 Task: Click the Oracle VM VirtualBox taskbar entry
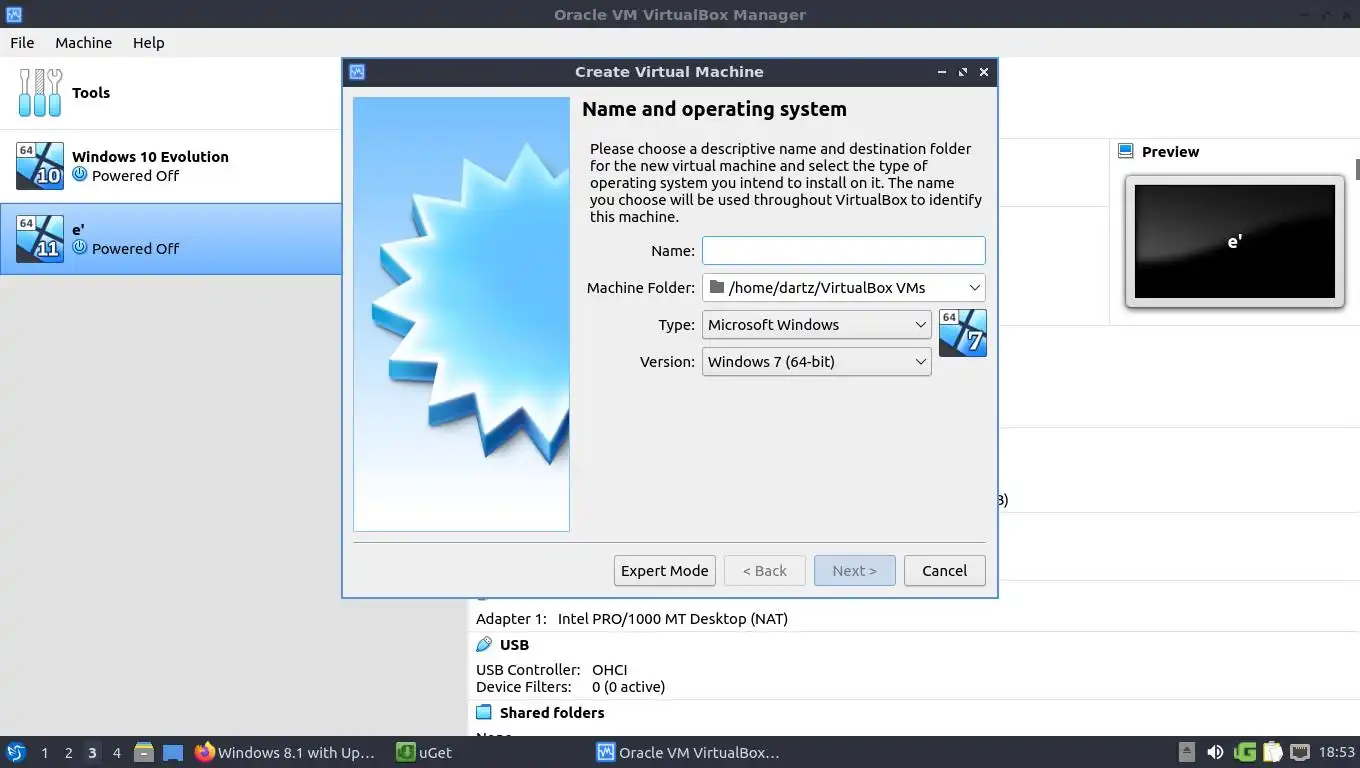coord(688,752)
